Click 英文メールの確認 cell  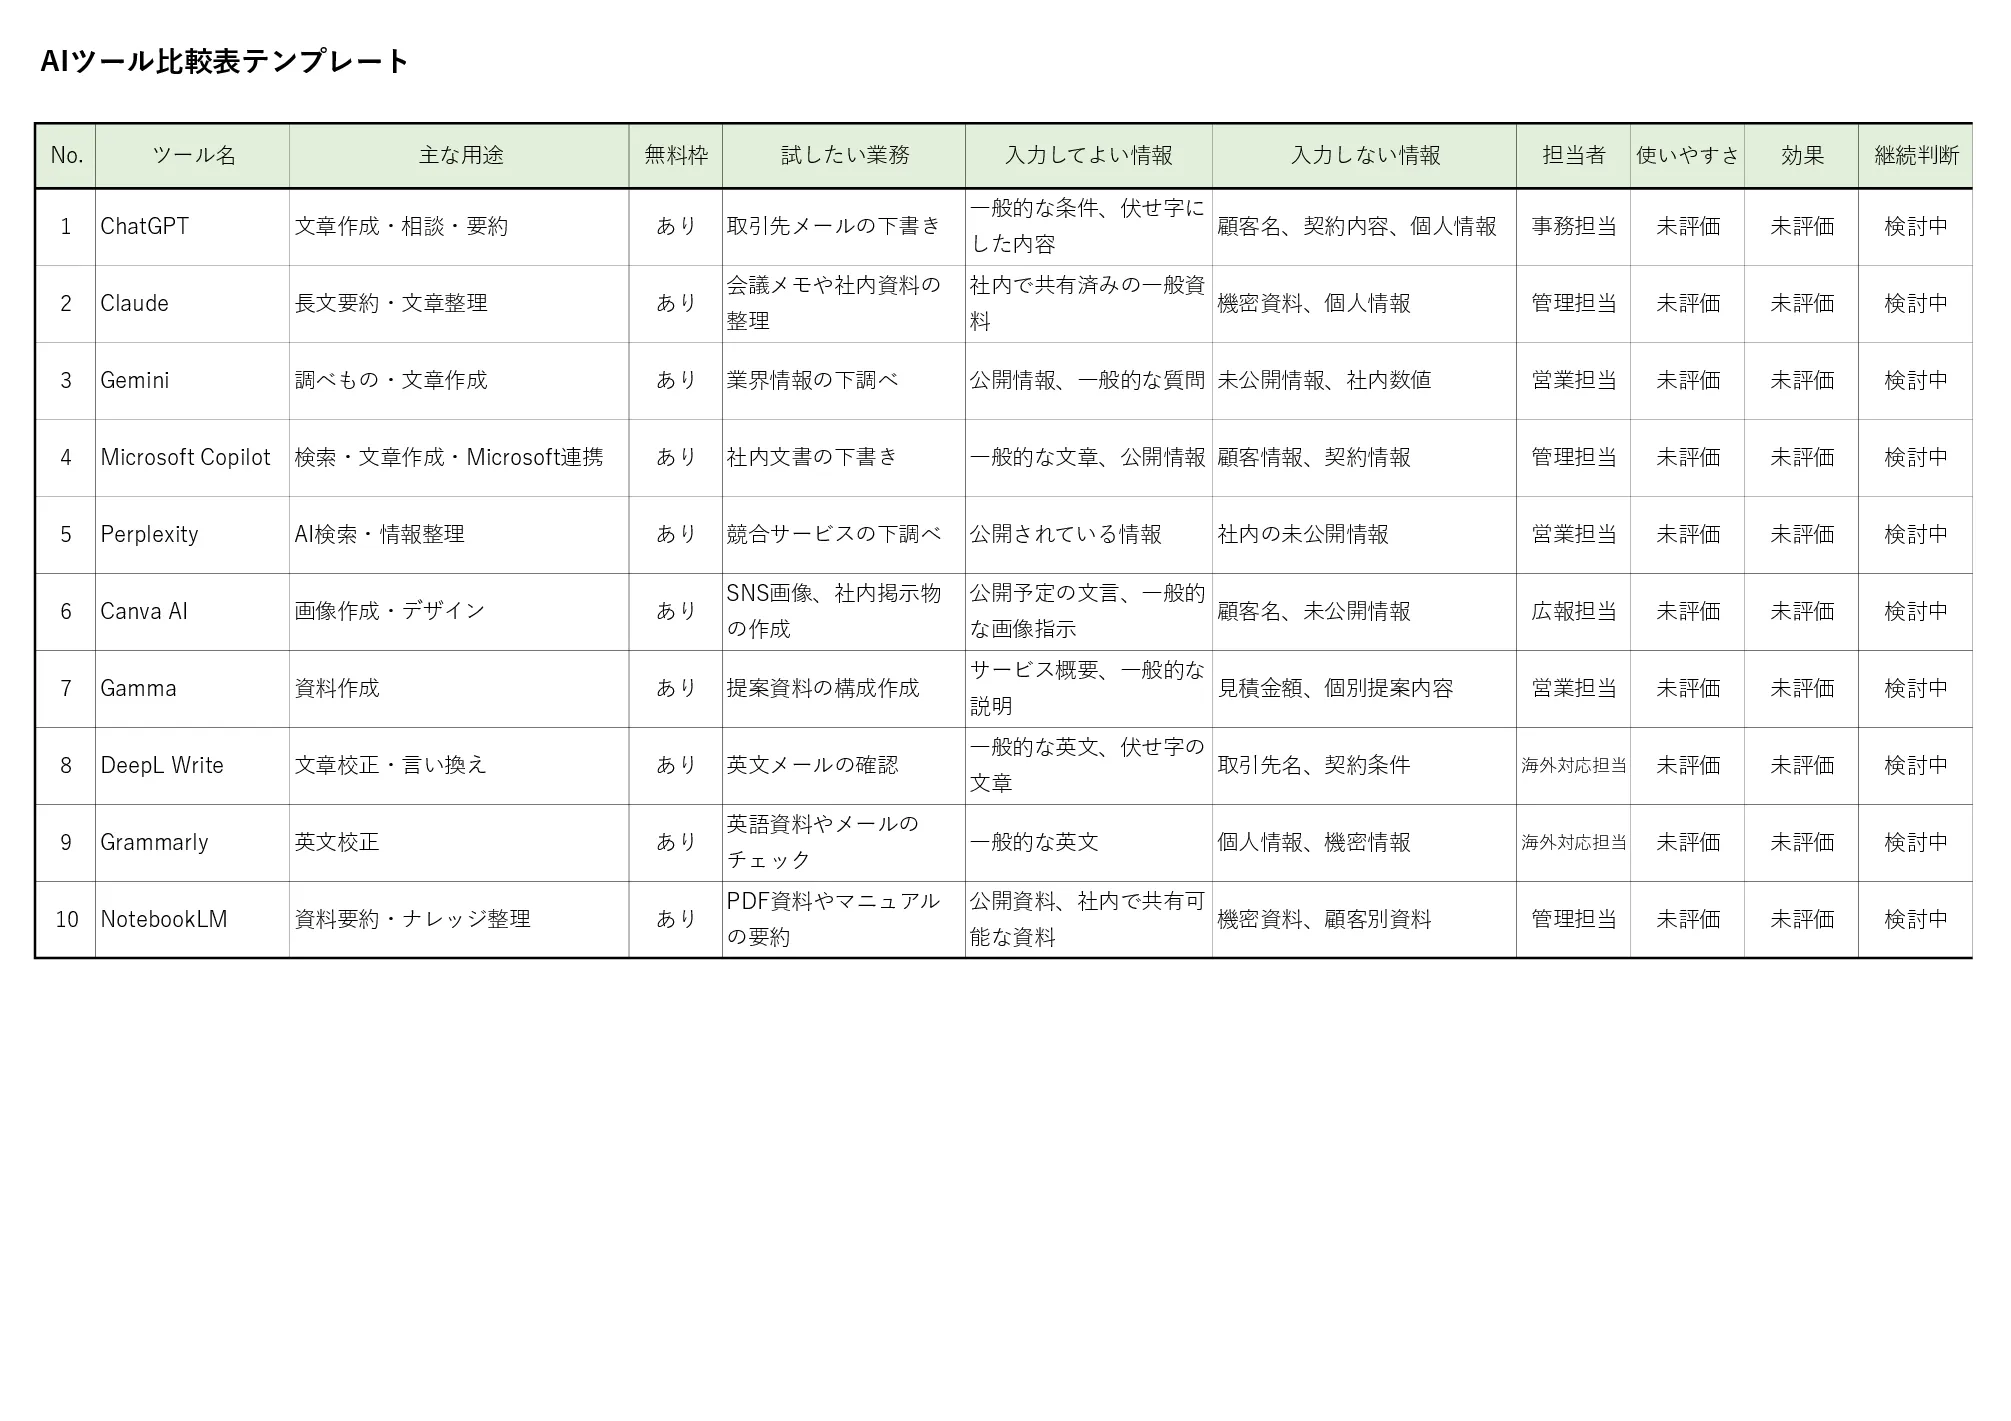(x=844, y=766)
